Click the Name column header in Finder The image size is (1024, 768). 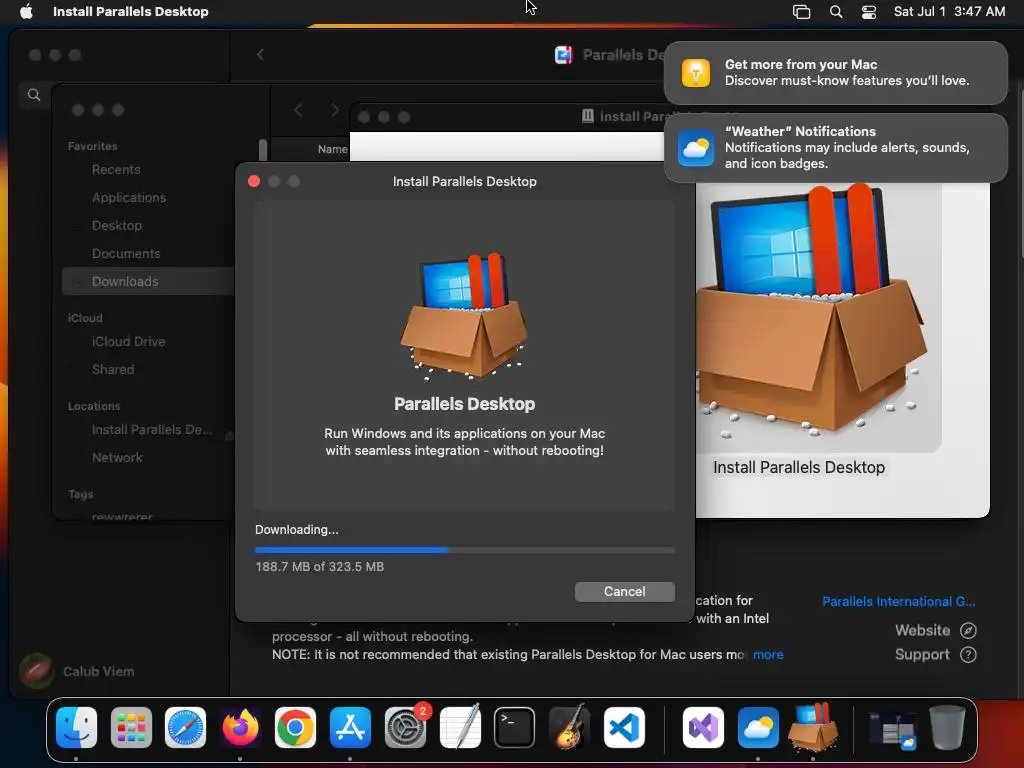(332, 149)
